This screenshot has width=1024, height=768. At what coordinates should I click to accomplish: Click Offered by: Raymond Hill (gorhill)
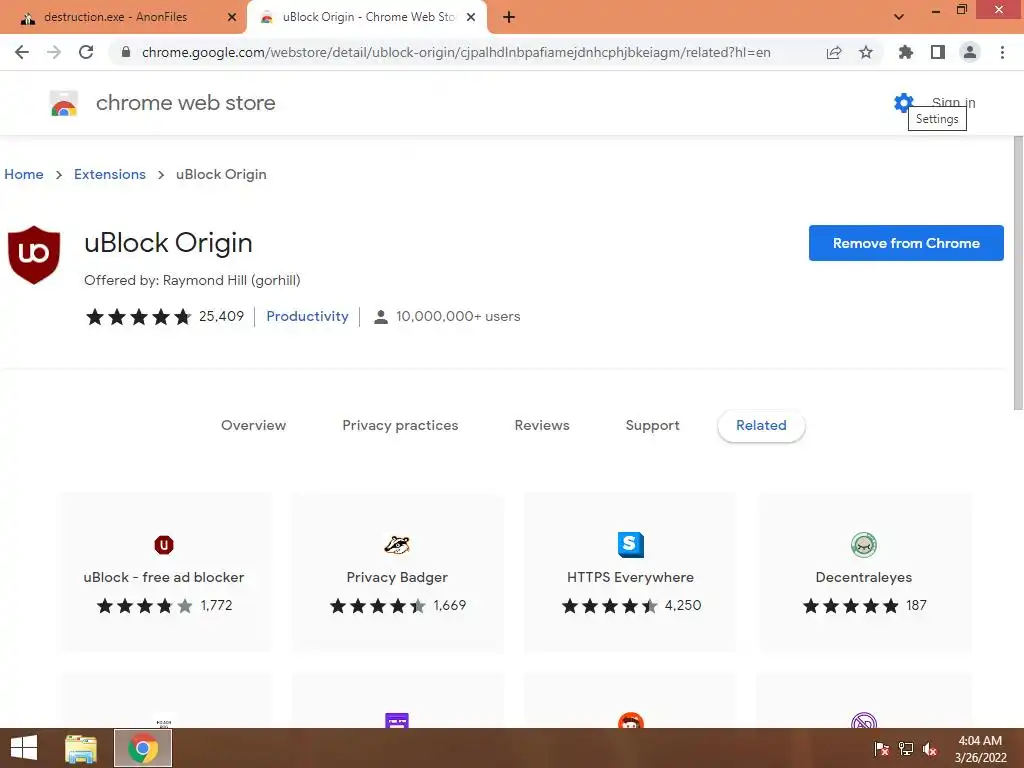point(192,280)
